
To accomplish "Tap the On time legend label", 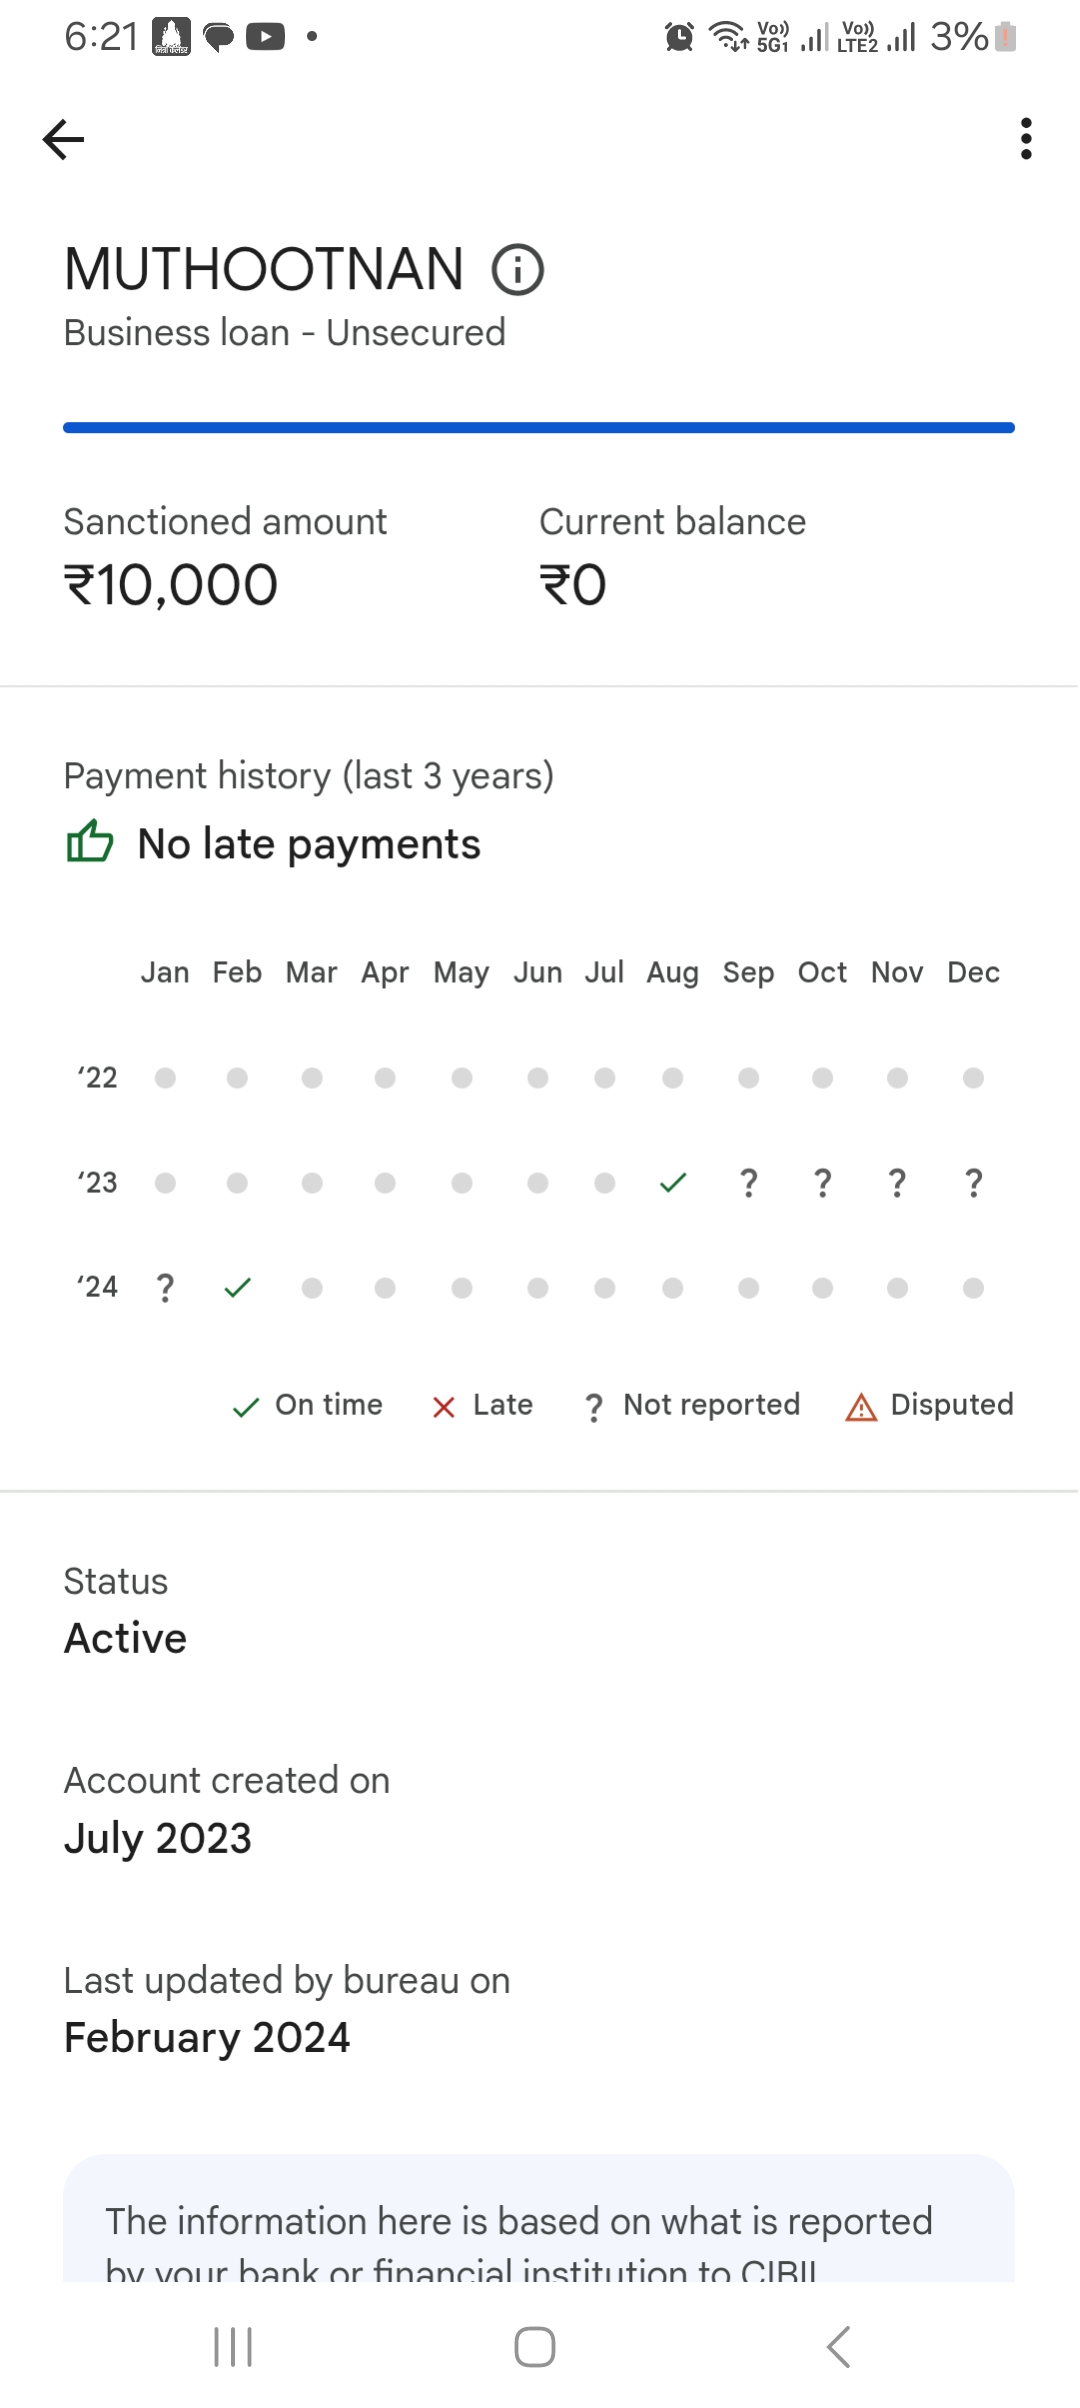I will pos(329,1405).
